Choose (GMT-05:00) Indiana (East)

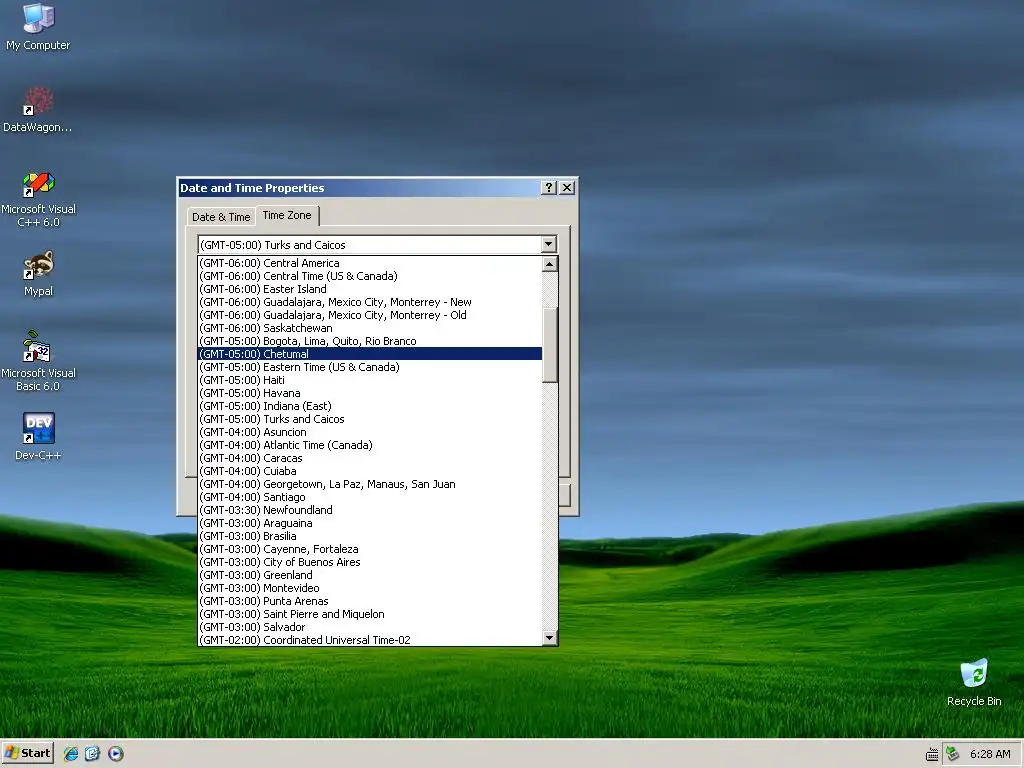click(x=370, y=406)
